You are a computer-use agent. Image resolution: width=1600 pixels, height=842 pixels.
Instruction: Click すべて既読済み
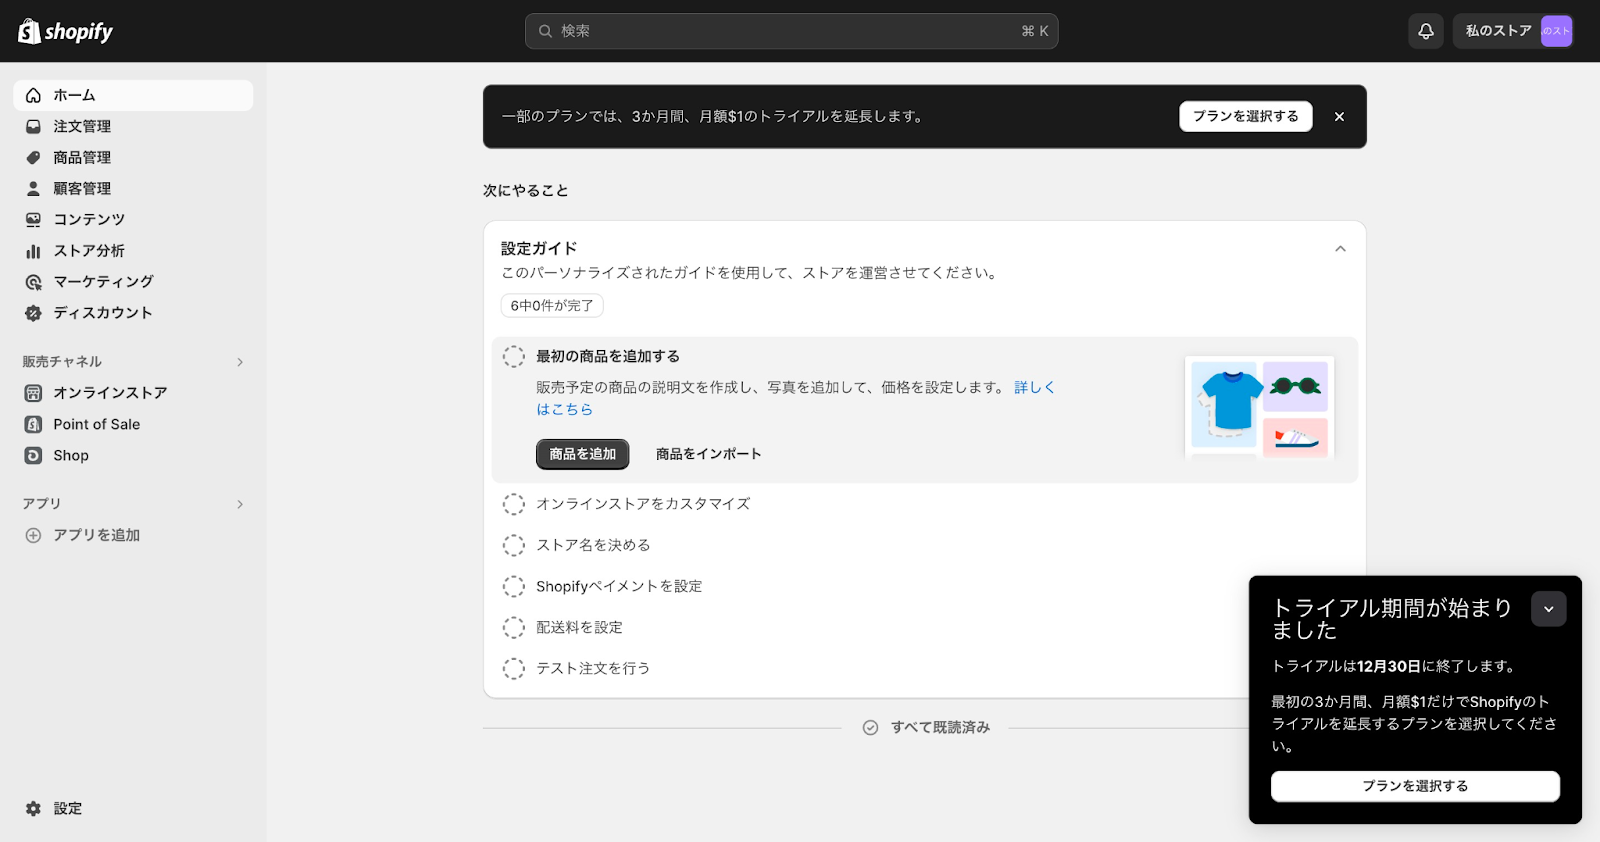point(940,727)
